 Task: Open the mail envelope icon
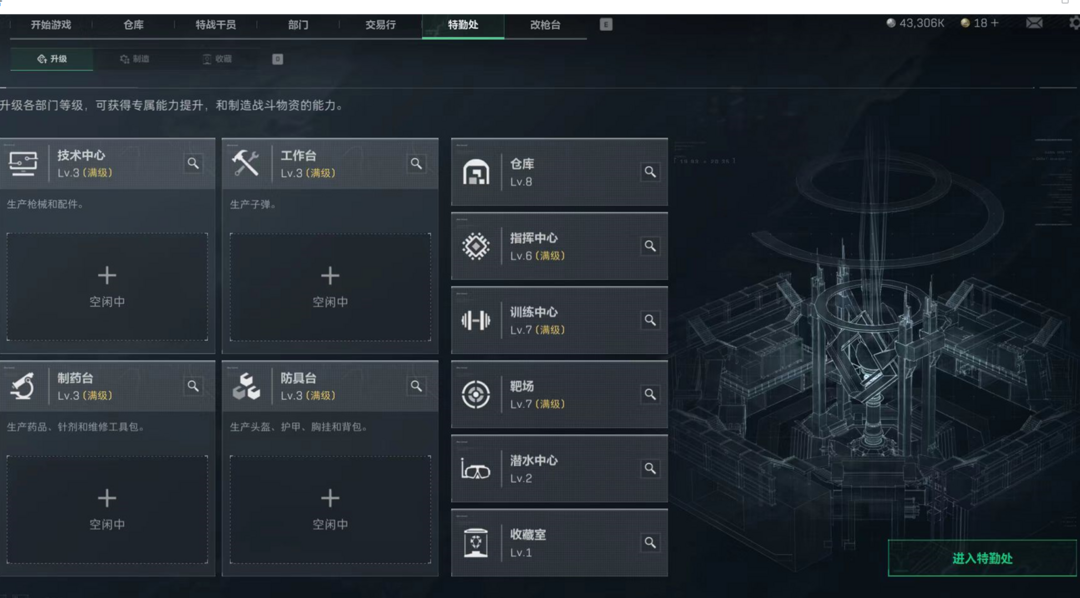(1034, 23)
